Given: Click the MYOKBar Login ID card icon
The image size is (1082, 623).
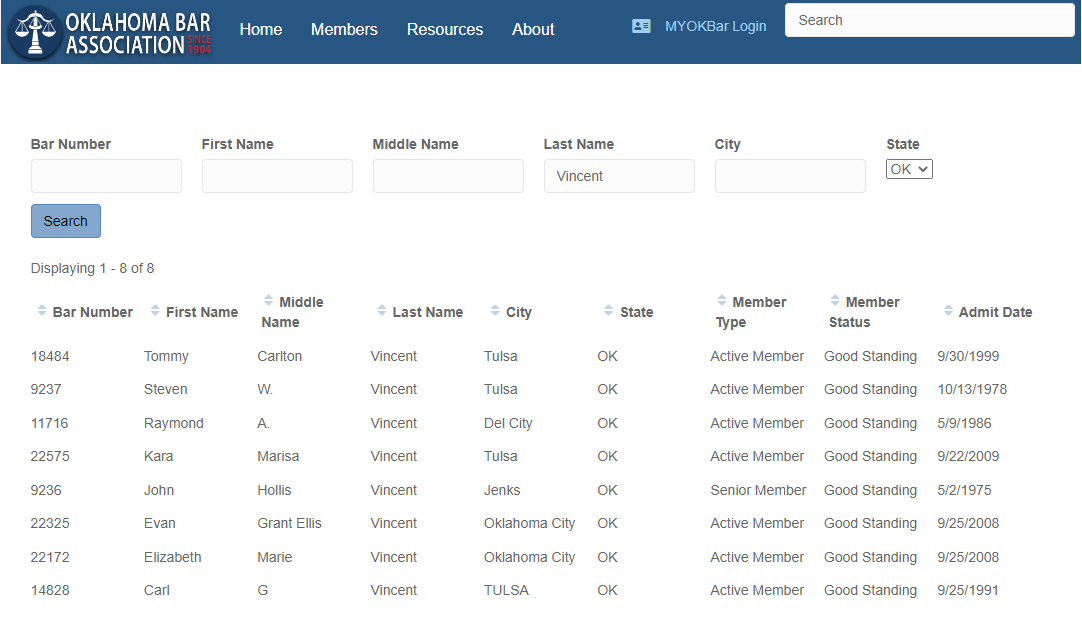Looking at the screenshot, I should pos(641,26).
